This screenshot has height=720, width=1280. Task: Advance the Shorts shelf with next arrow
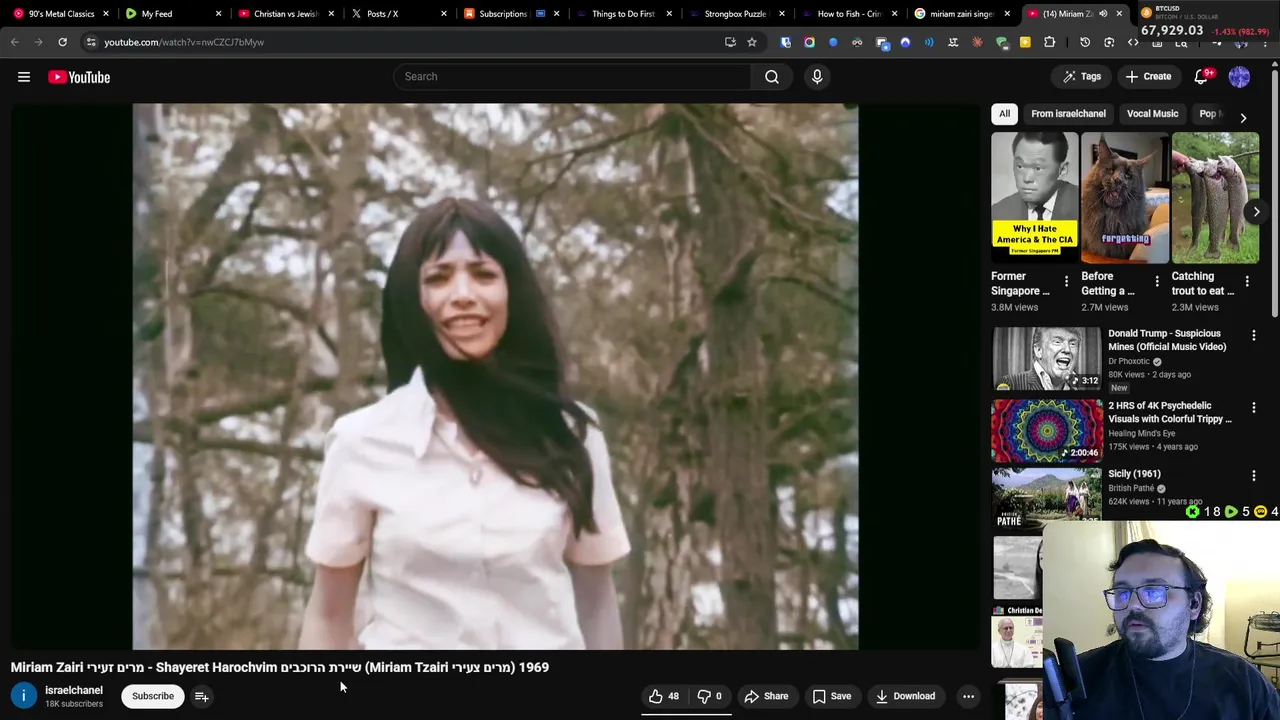point(1256,211)
